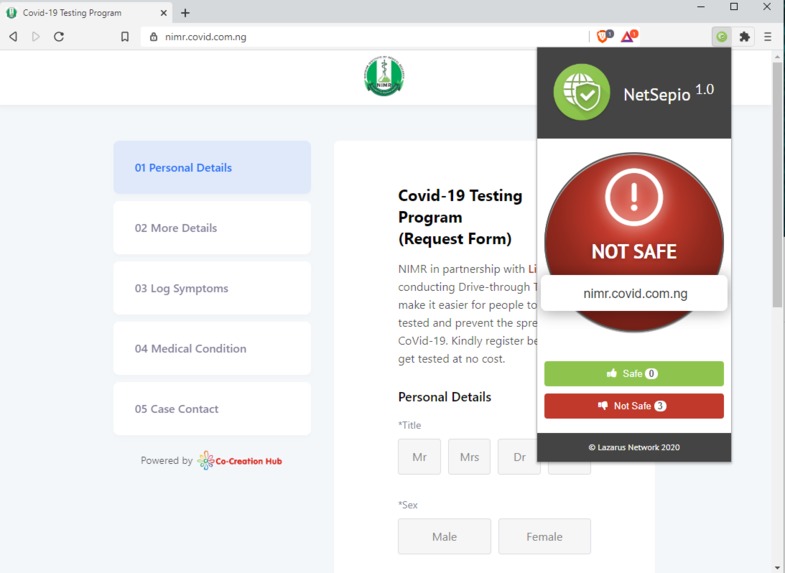This screenshot has height=573, width=785.
Task: Click the NOT SAFE warning exclamation icon
Action: (634, 197)
